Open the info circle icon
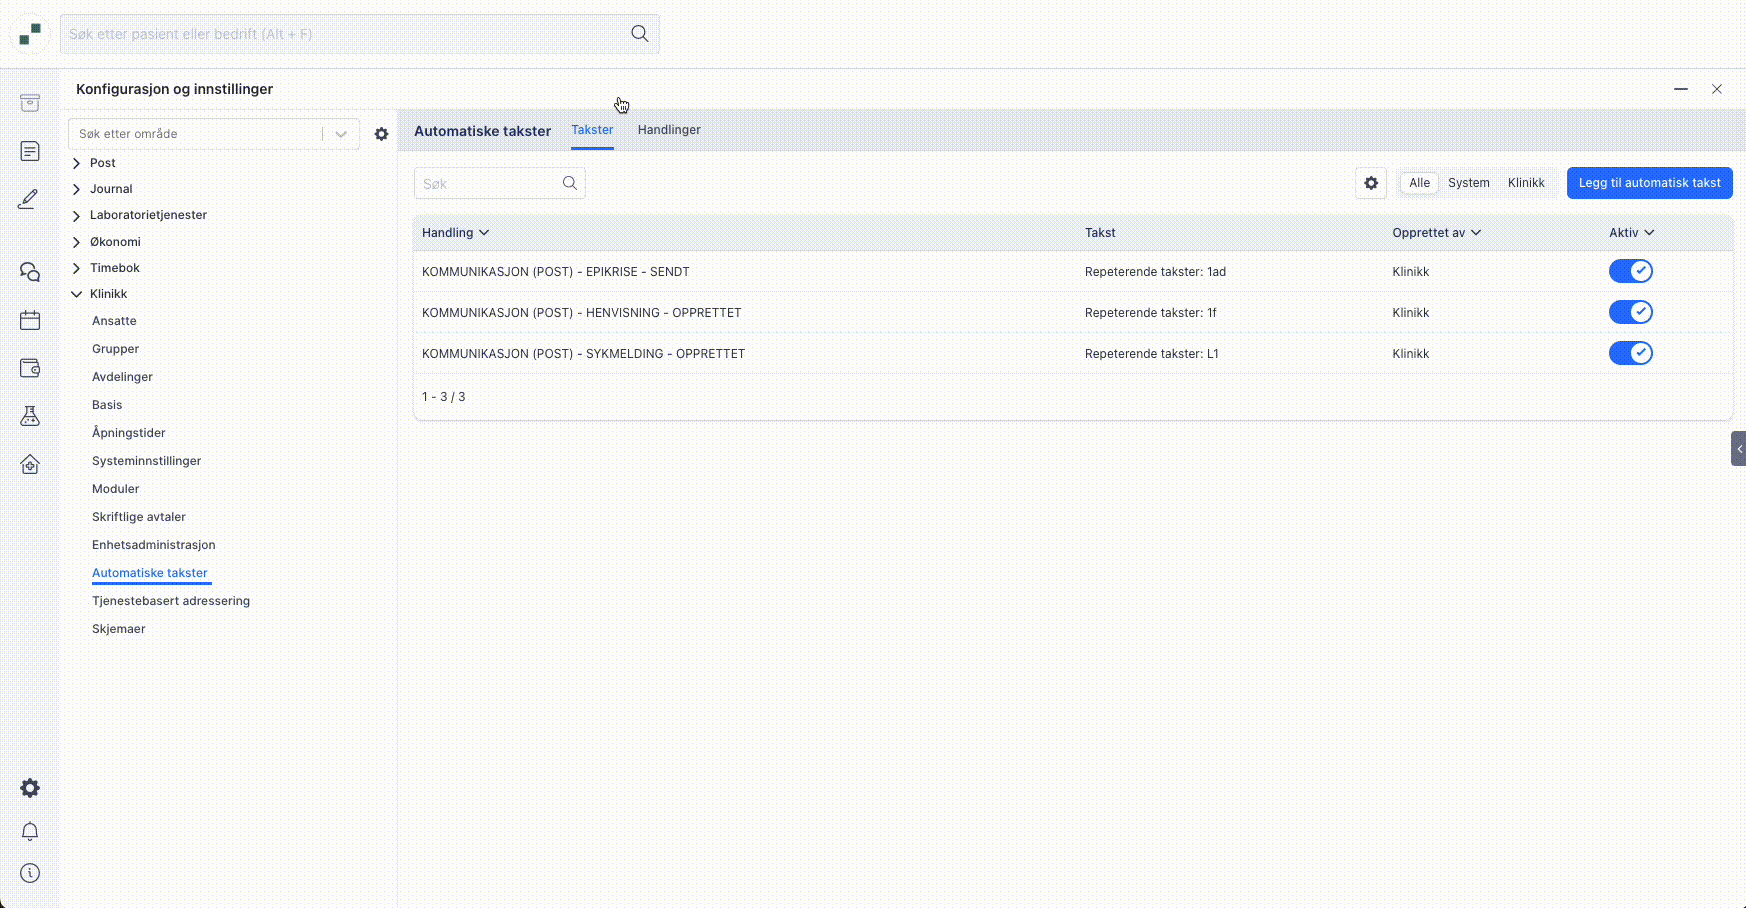The height and width of the screenshot is (908, 1746). point(30,873)
